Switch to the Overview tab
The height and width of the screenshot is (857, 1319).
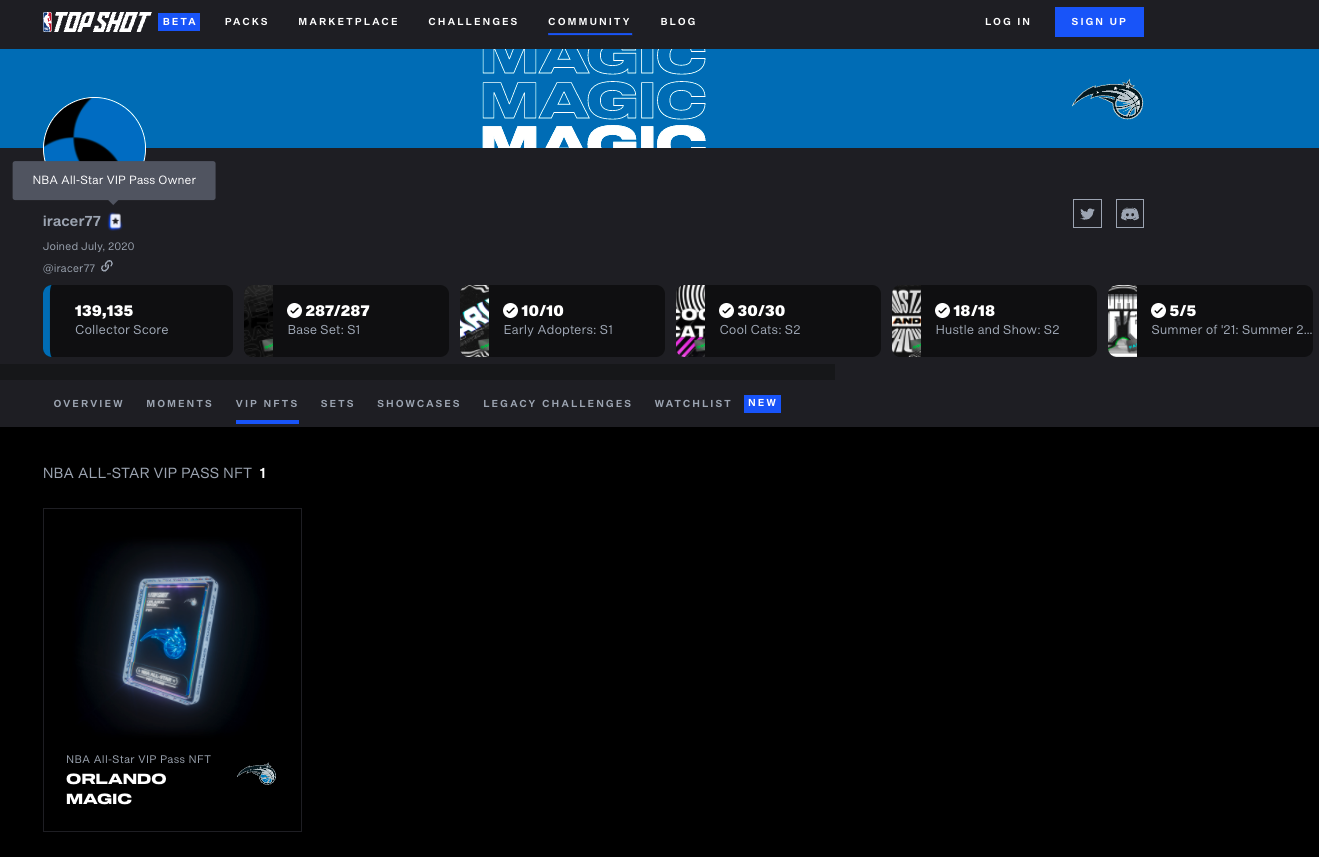[89, 404]
